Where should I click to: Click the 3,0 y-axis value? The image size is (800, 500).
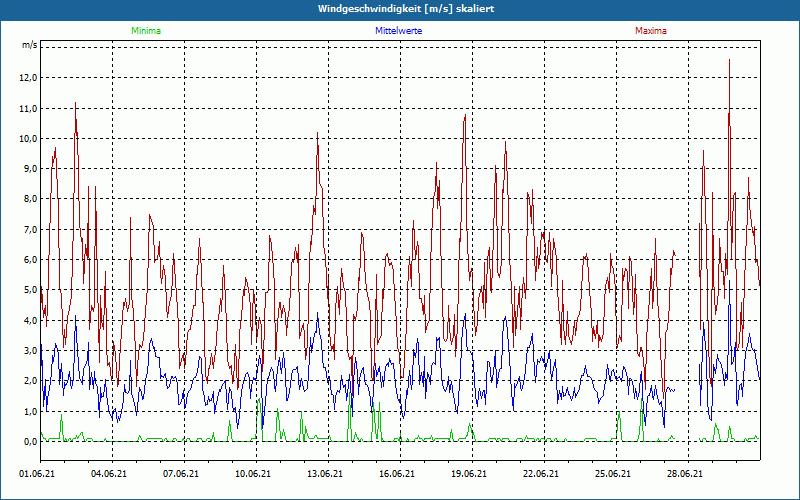(31, 351)
